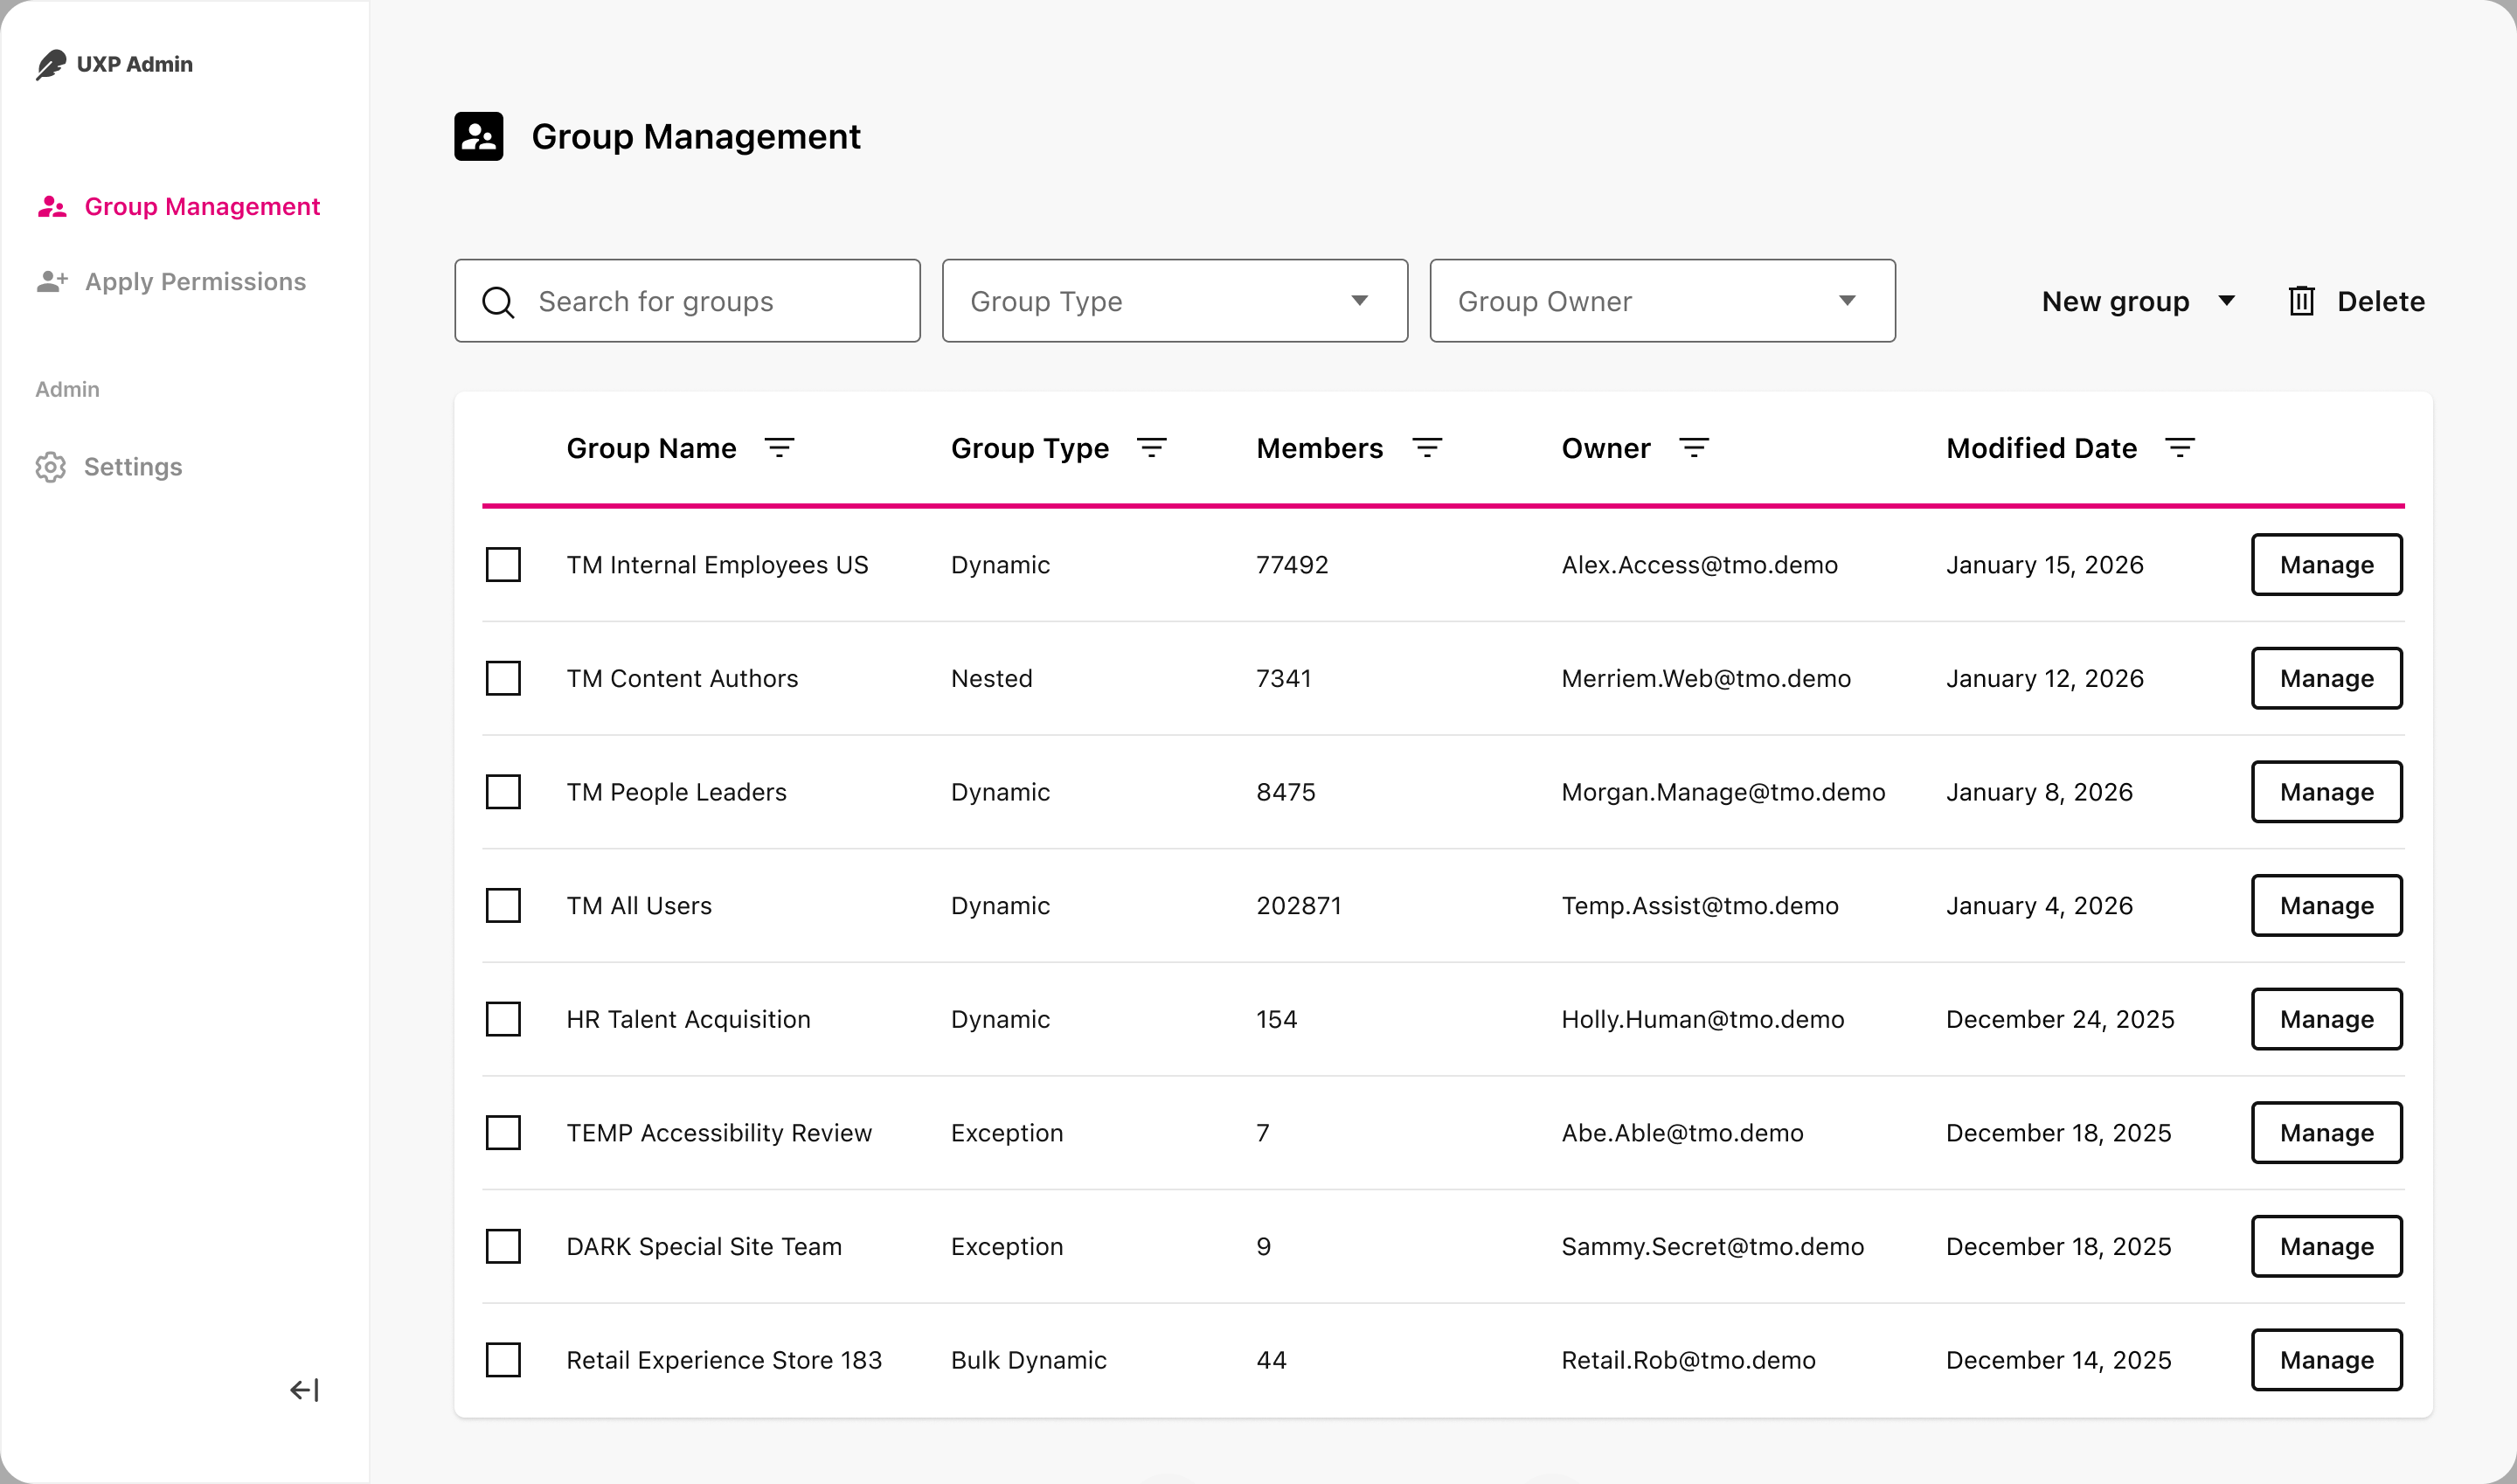Click the TM All Users group name
The height and width of the screenshot is (1484, 2517).
pyautogui.click(x=639, y=906)
